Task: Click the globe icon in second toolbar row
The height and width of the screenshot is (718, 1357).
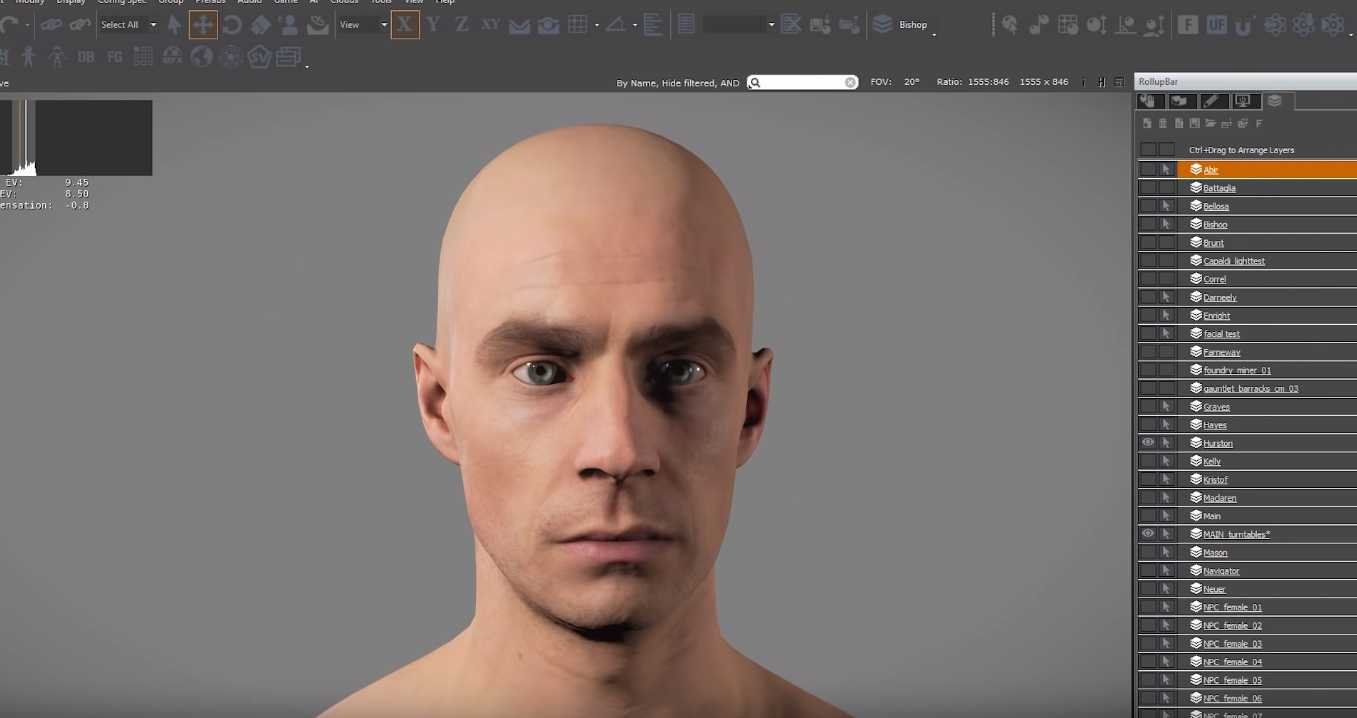Action: point(202,57)
